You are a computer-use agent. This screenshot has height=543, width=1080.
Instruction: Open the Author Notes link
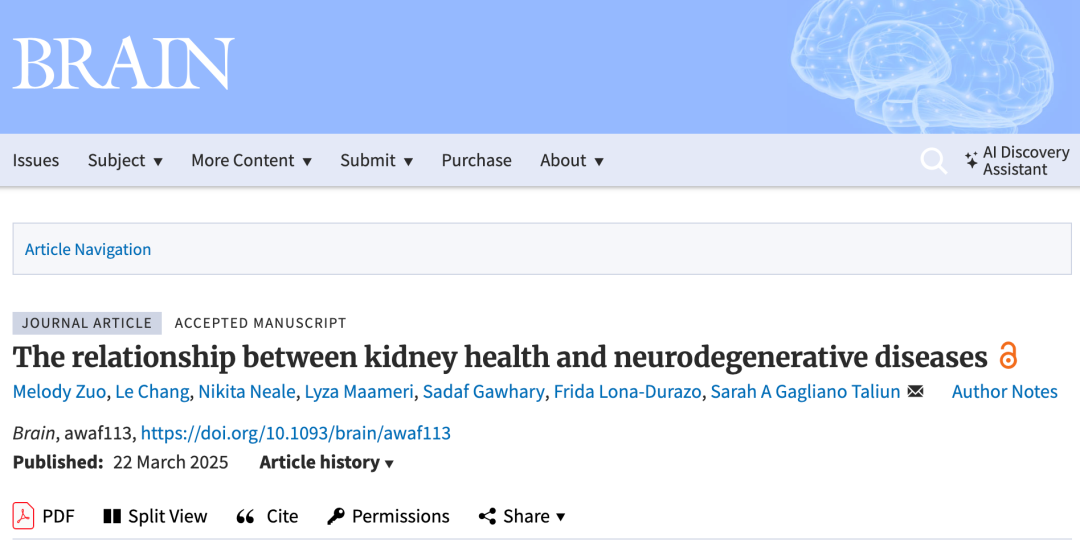(1004, 391)
